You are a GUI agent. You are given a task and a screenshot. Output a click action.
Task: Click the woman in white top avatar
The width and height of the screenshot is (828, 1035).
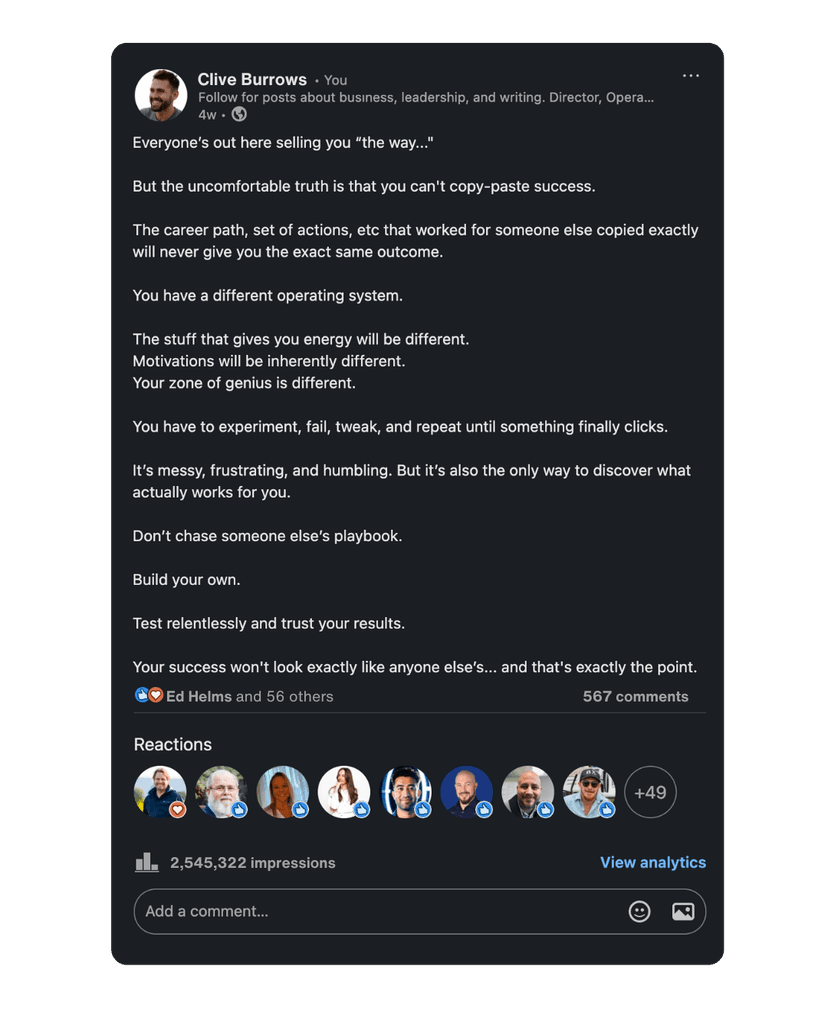coord(344,792)
